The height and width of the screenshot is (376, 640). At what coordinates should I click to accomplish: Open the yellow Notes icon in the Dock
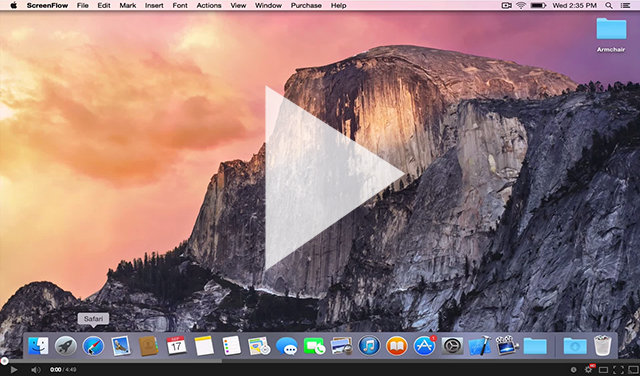[x=204, y=346]
